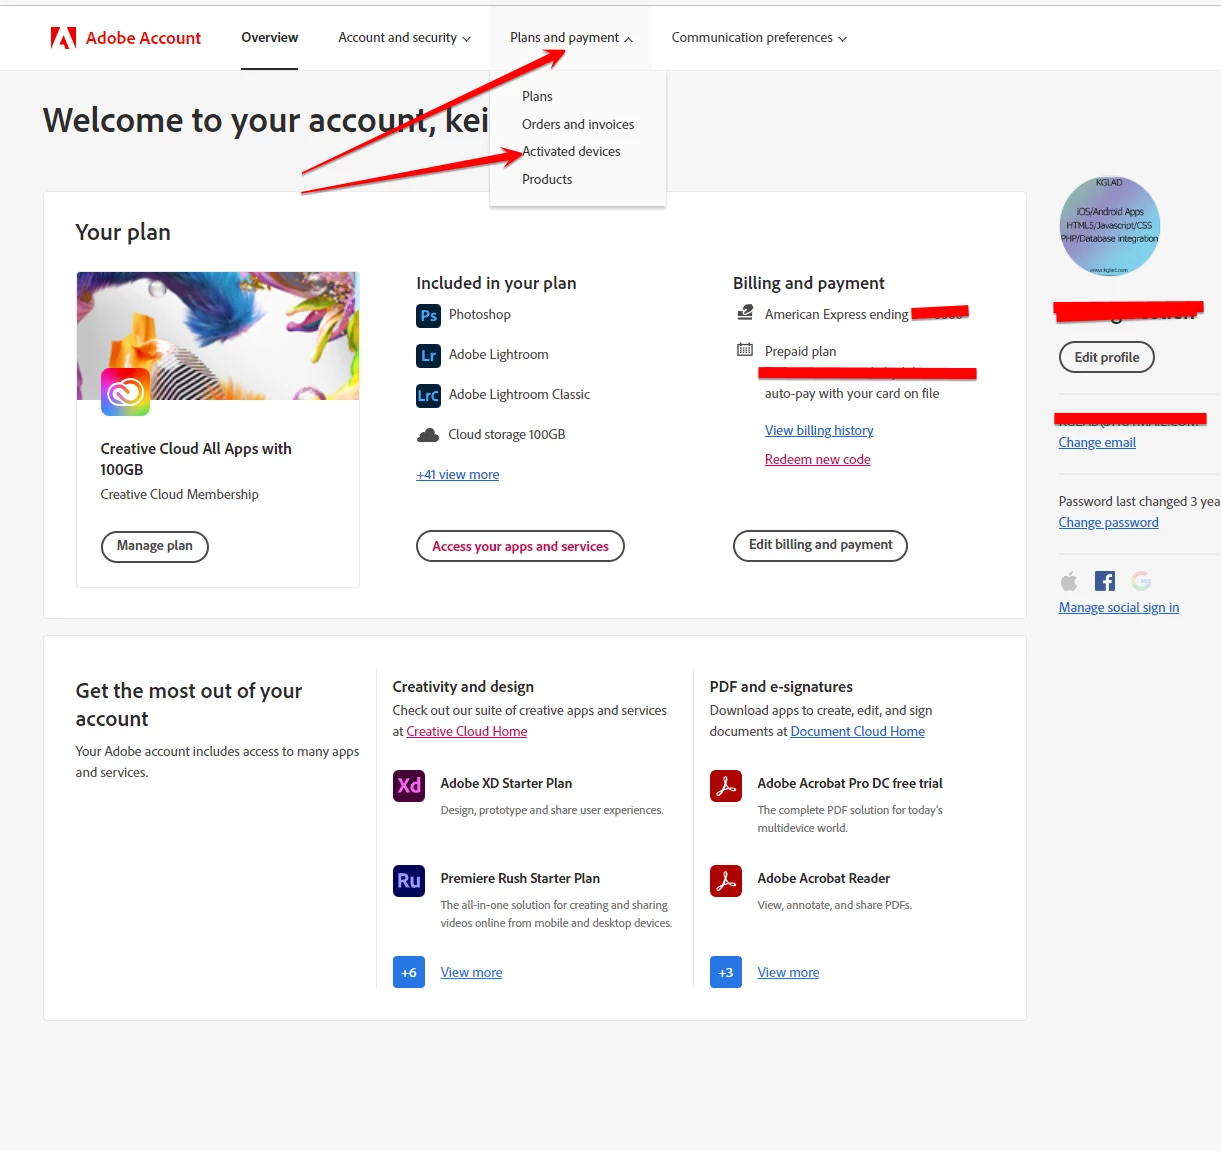Click the Premiere Rush Ru icon
The width and height of the screenshot is (1221, 1151).
pyautogui.click(x=409, y=881)
